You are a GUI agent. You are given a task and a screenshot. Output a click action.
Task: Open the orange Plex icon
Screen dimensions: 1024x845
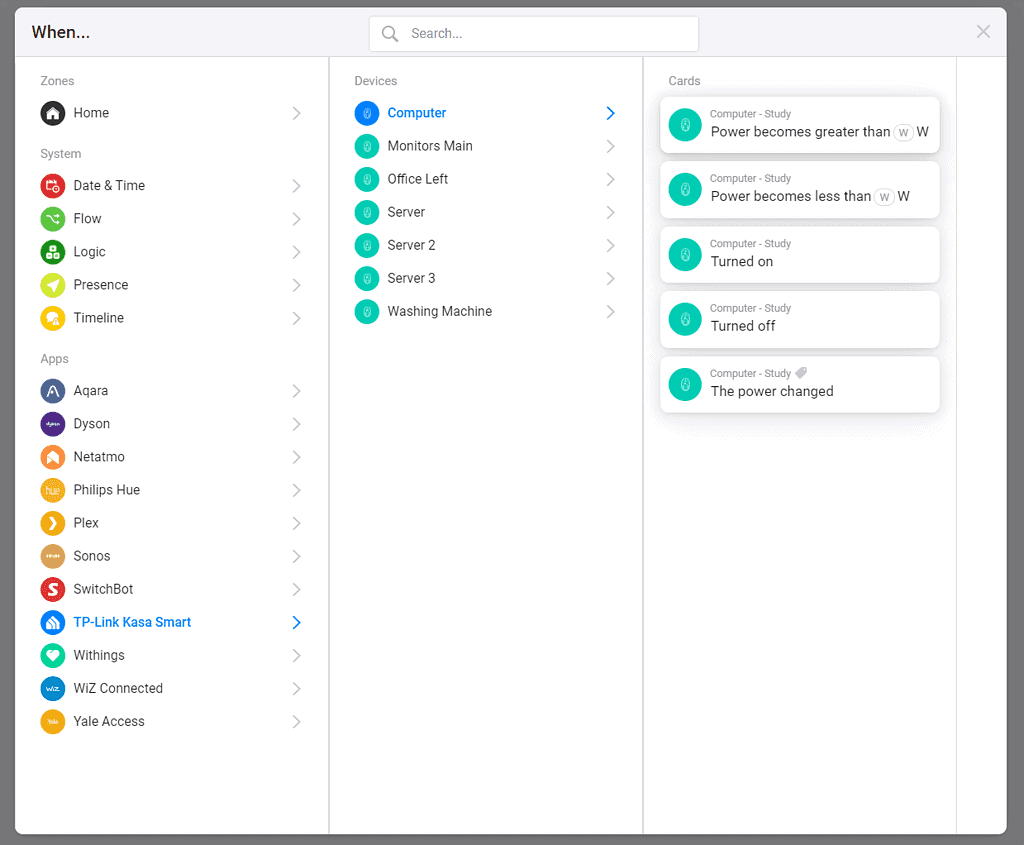click(53, 523)
